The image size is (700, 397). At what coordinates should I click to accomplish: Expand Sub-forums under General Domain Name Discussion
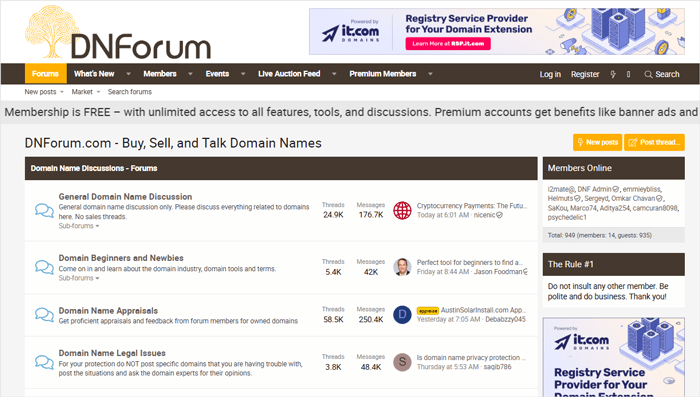(79, 226)
